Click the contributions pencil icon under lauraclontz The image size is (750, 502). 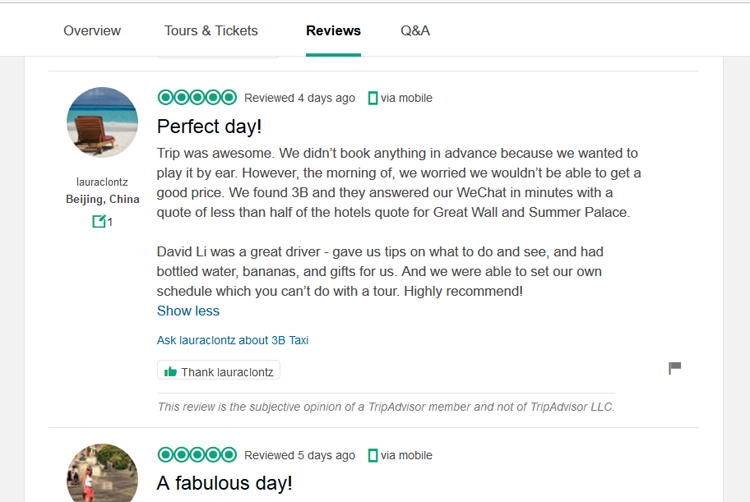coord(99,221)
